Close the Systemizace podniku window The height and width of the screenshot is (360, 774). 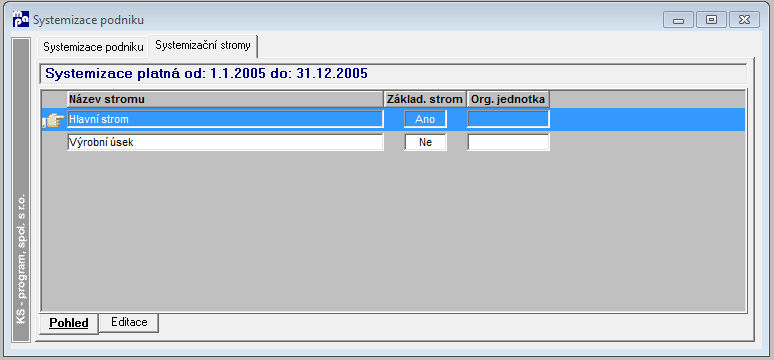(744, 20)
